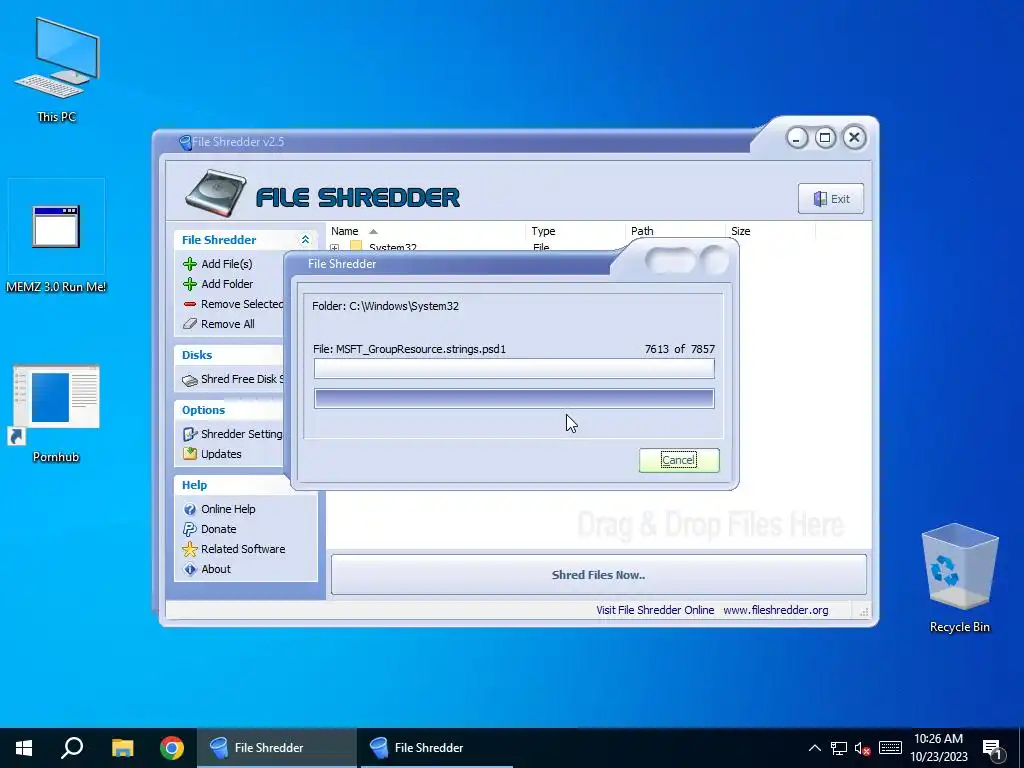1024x768 pixels.
Task: Click the touch keyboard tray icon
Action: (x=890, y=748)
